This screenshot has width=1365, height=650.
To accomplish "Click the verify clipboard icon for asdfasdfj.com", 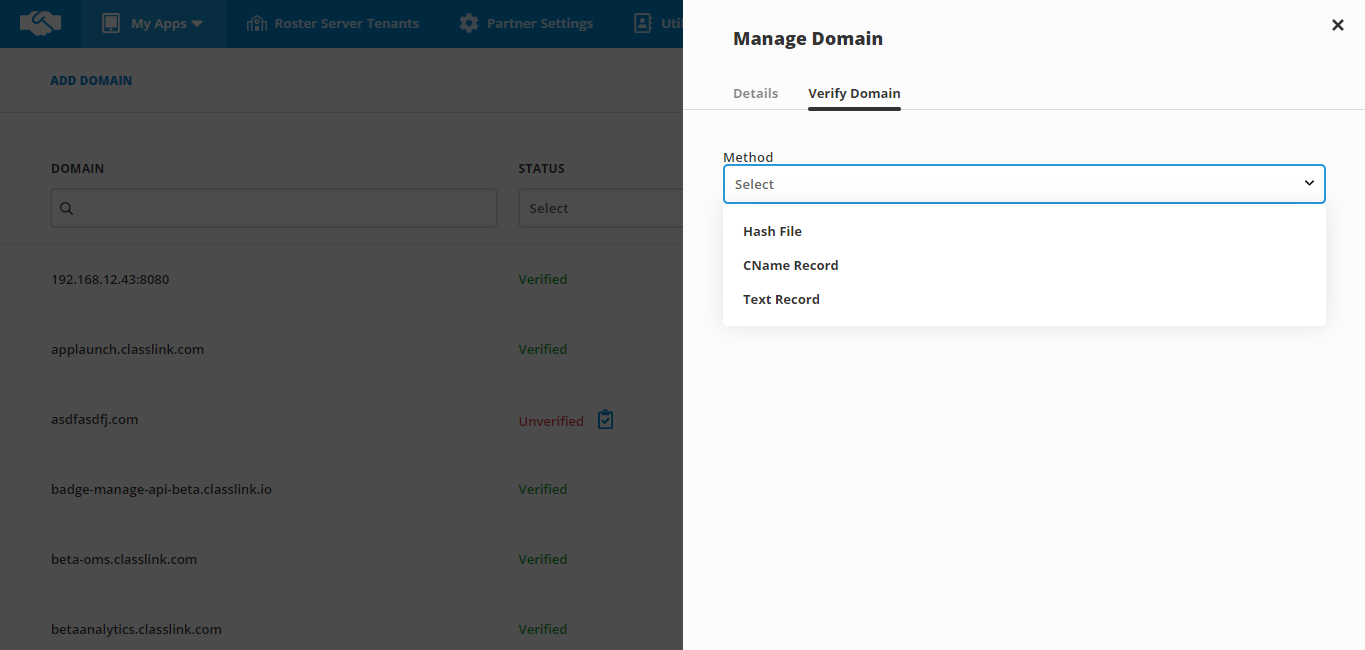I will tap(605, 420).
